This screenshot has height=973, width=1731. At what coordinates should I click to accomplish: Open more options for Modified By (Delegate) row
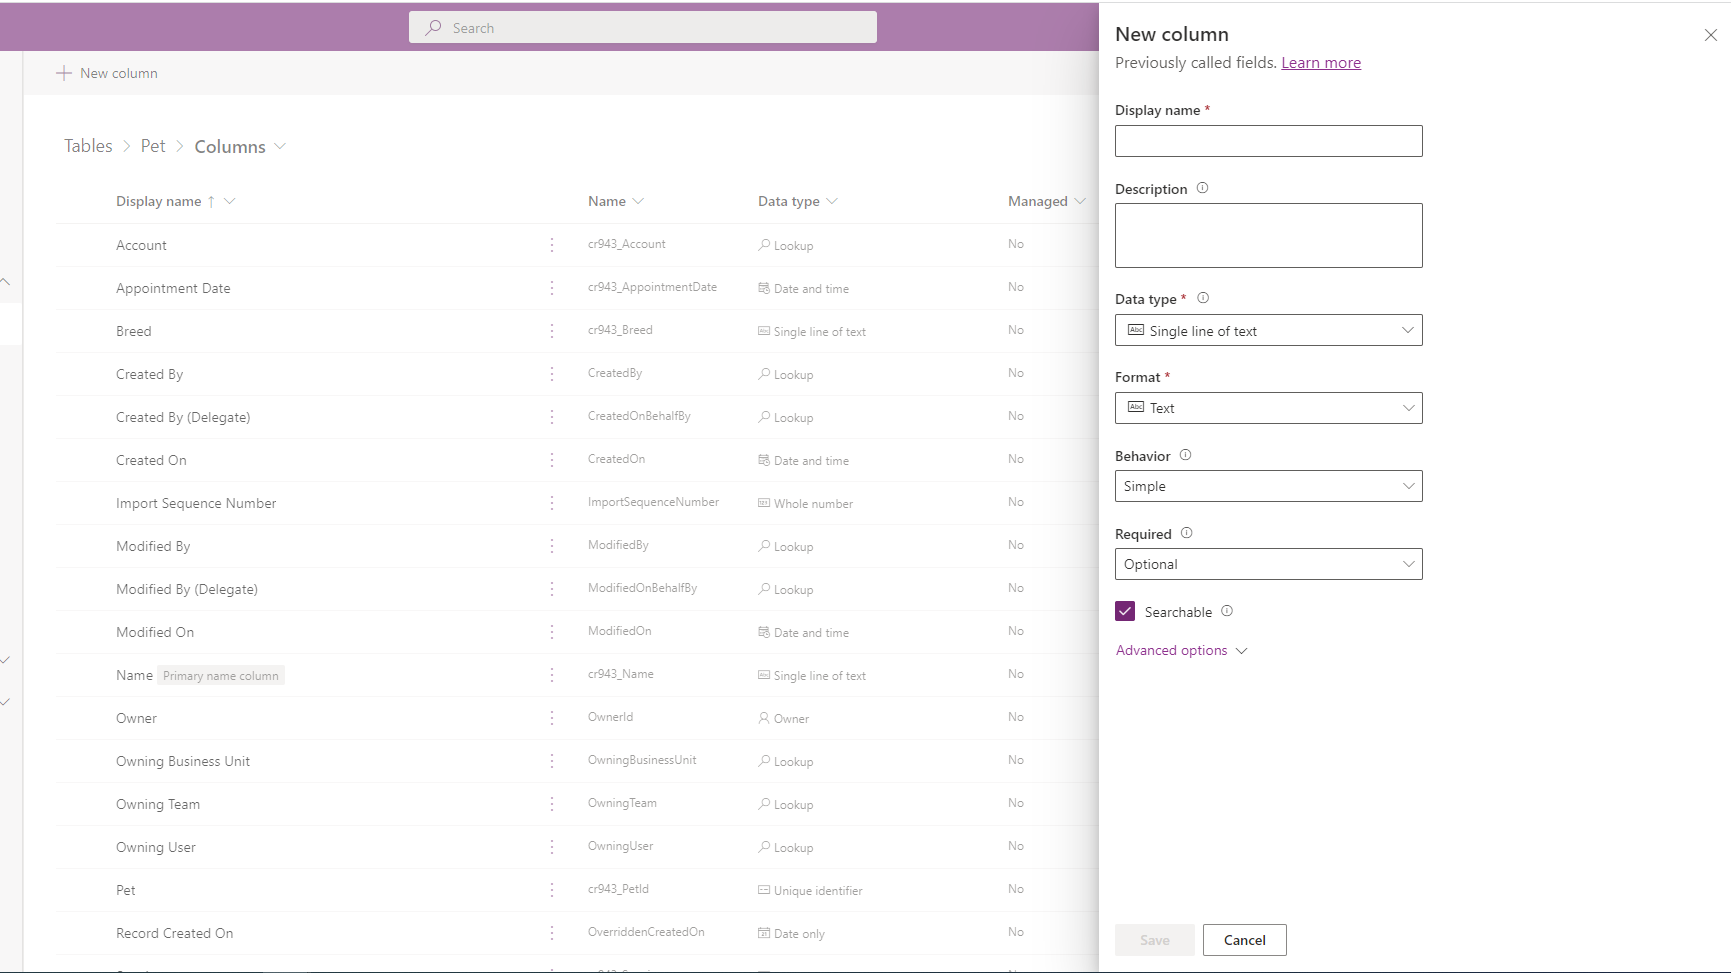pos(552,589)
